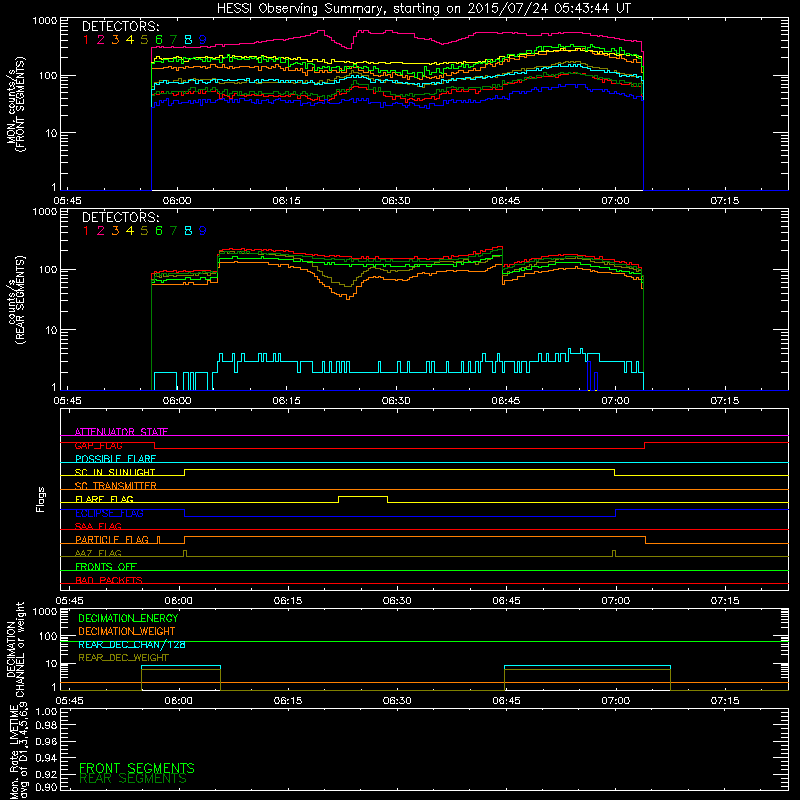Screen dimensions: 800x800
Task: Click the Flags y-axis title
Action: pos(41,499)
